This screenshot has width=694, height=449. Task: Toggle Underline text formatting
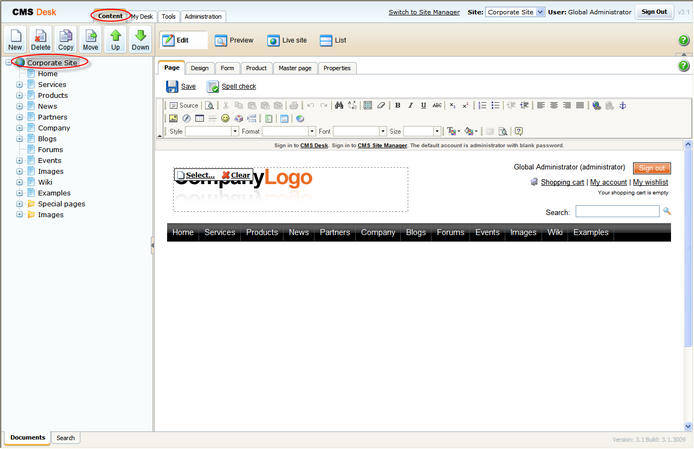[x=424, y=105]
